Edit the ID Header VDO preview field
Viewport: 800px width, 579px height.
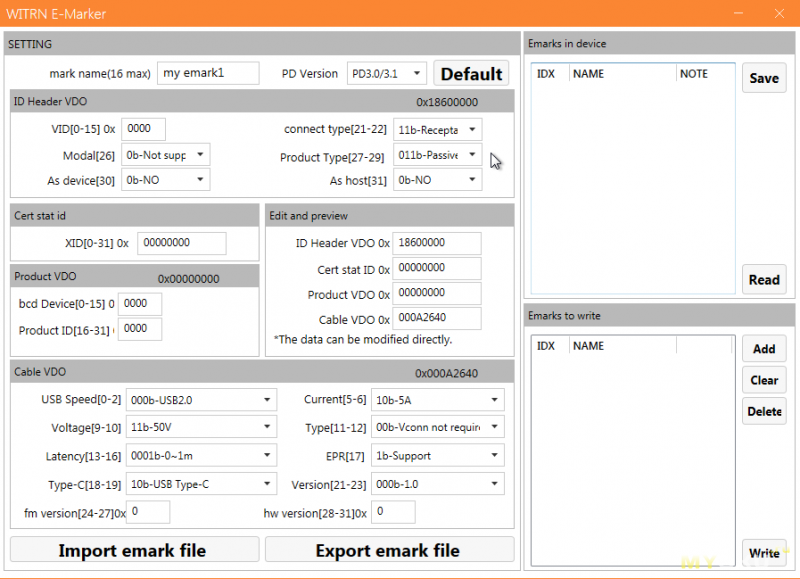437,243
